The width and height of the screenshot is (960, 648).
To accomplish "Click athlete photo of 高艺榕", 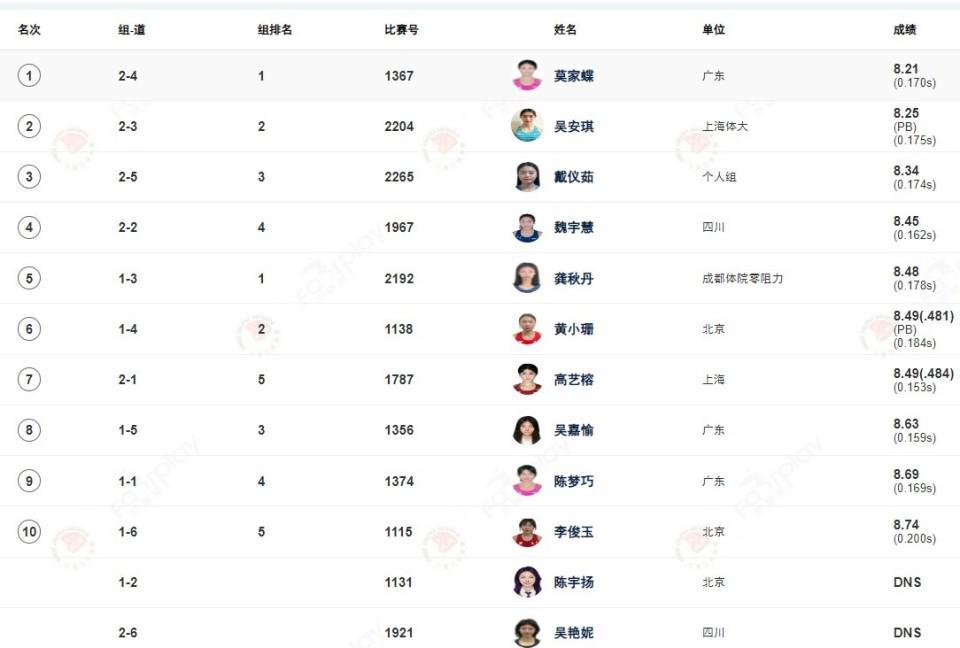I will (527, 379).
